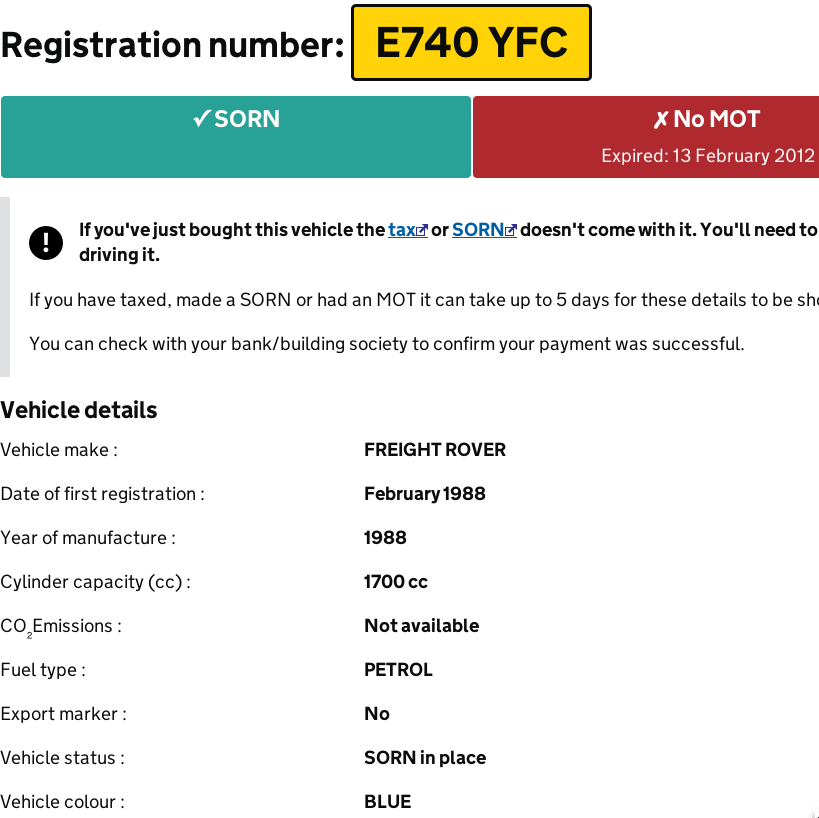Select the green SORN status panel
Viewport: 819px width, 818px height.
tap(236, 137)
